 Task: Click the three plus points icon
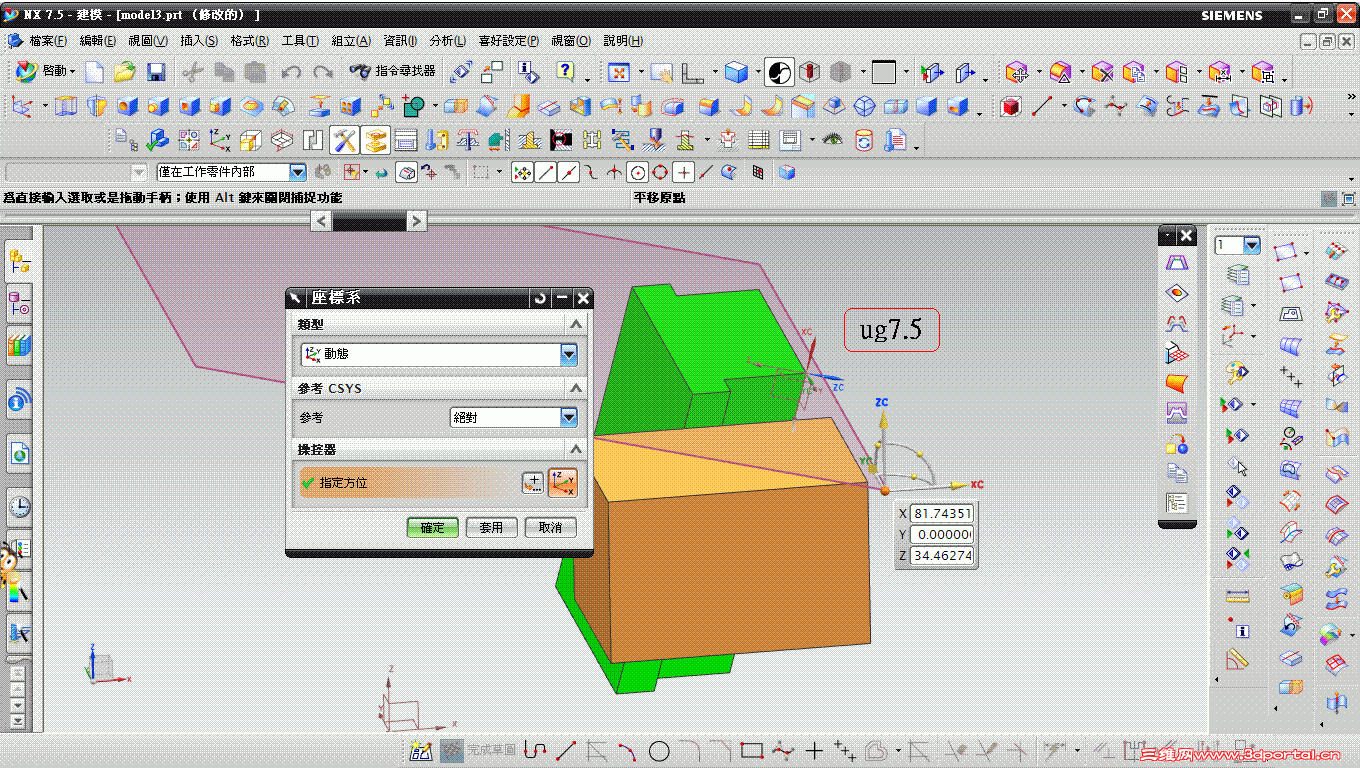tap(1291, 376)
